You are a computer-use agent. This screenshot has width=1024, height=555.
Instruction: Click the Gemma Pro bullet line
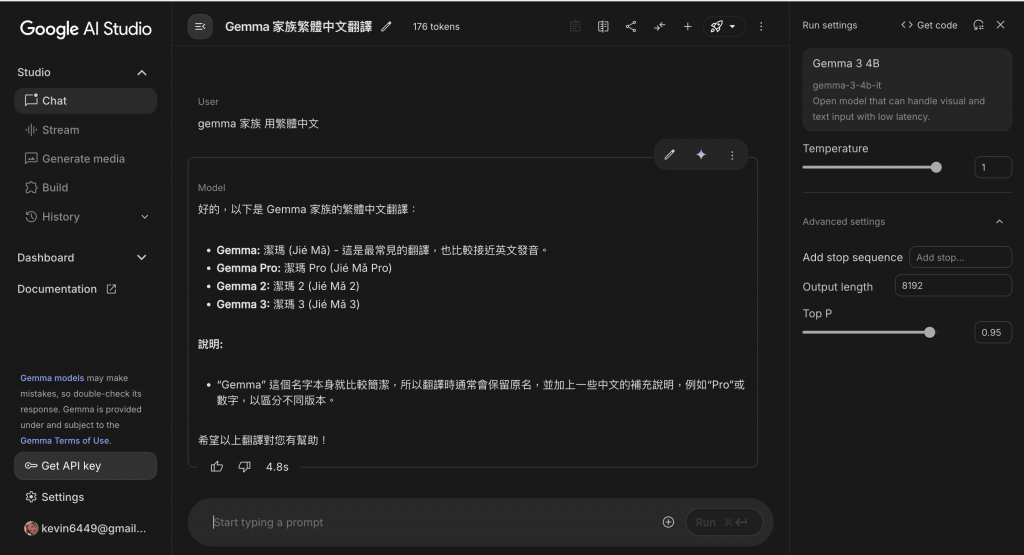tap(304, 268)
